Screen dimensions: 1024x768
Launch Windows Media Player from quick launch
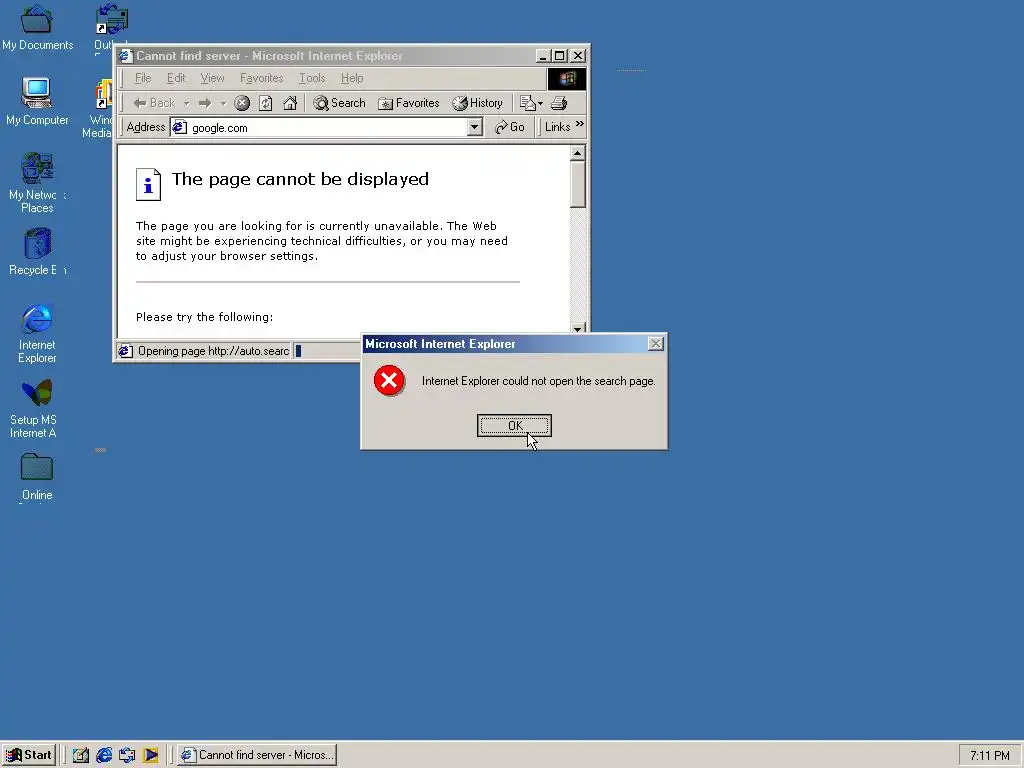pos(150,755)
